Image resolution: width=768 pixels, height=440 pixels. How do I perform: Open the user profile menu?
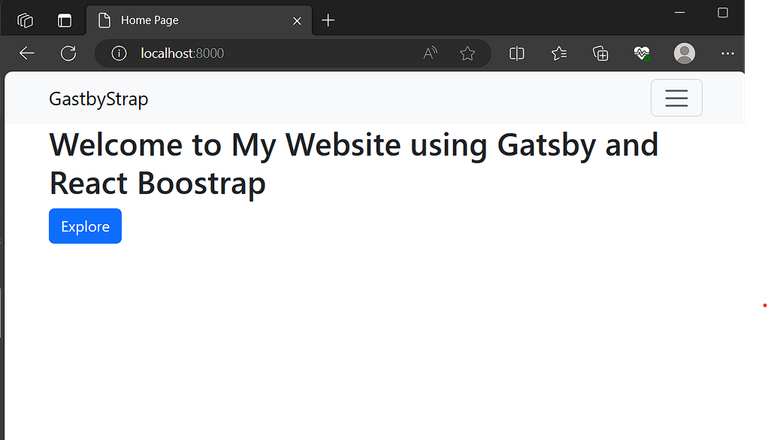point(684,53)
